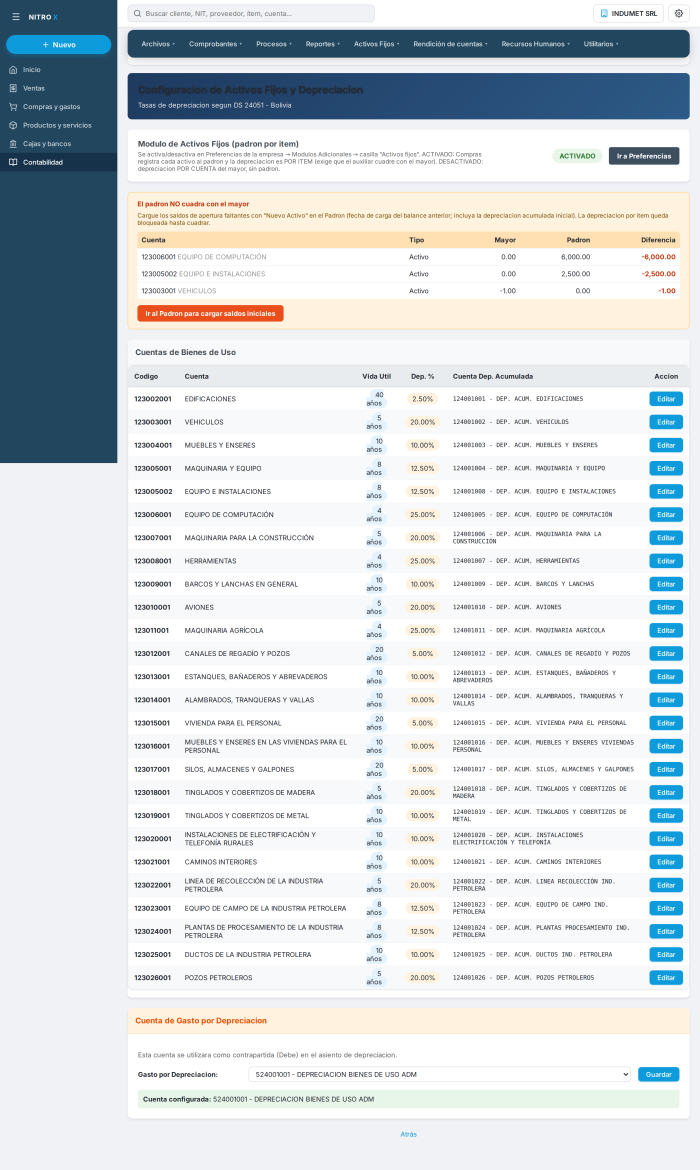Expand the Recursos Humanos menu

click(x=535, y=44)
